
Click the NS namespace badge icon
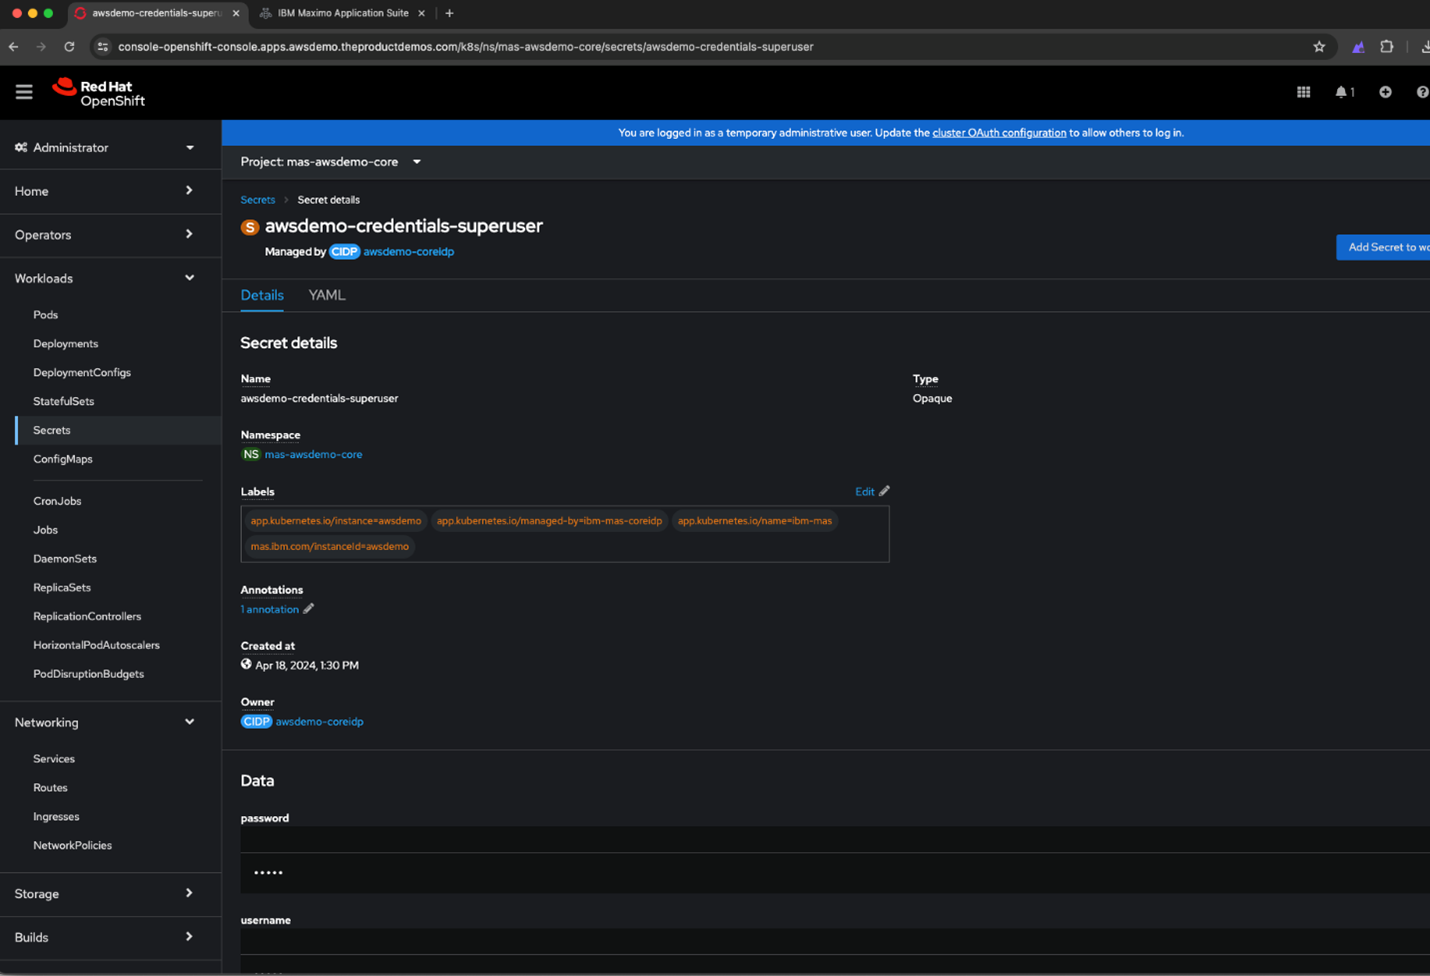point(250,454)
